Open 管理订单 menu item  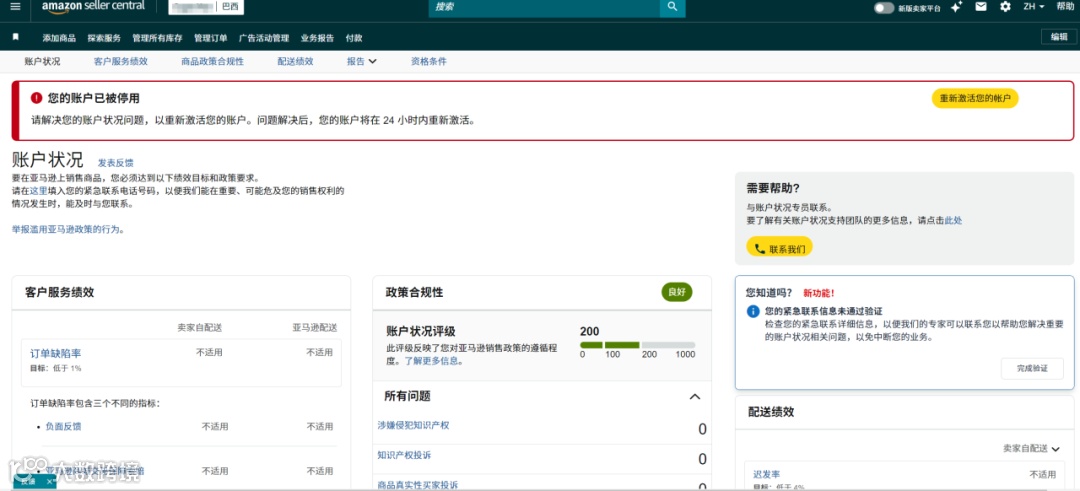click(211, 38)
